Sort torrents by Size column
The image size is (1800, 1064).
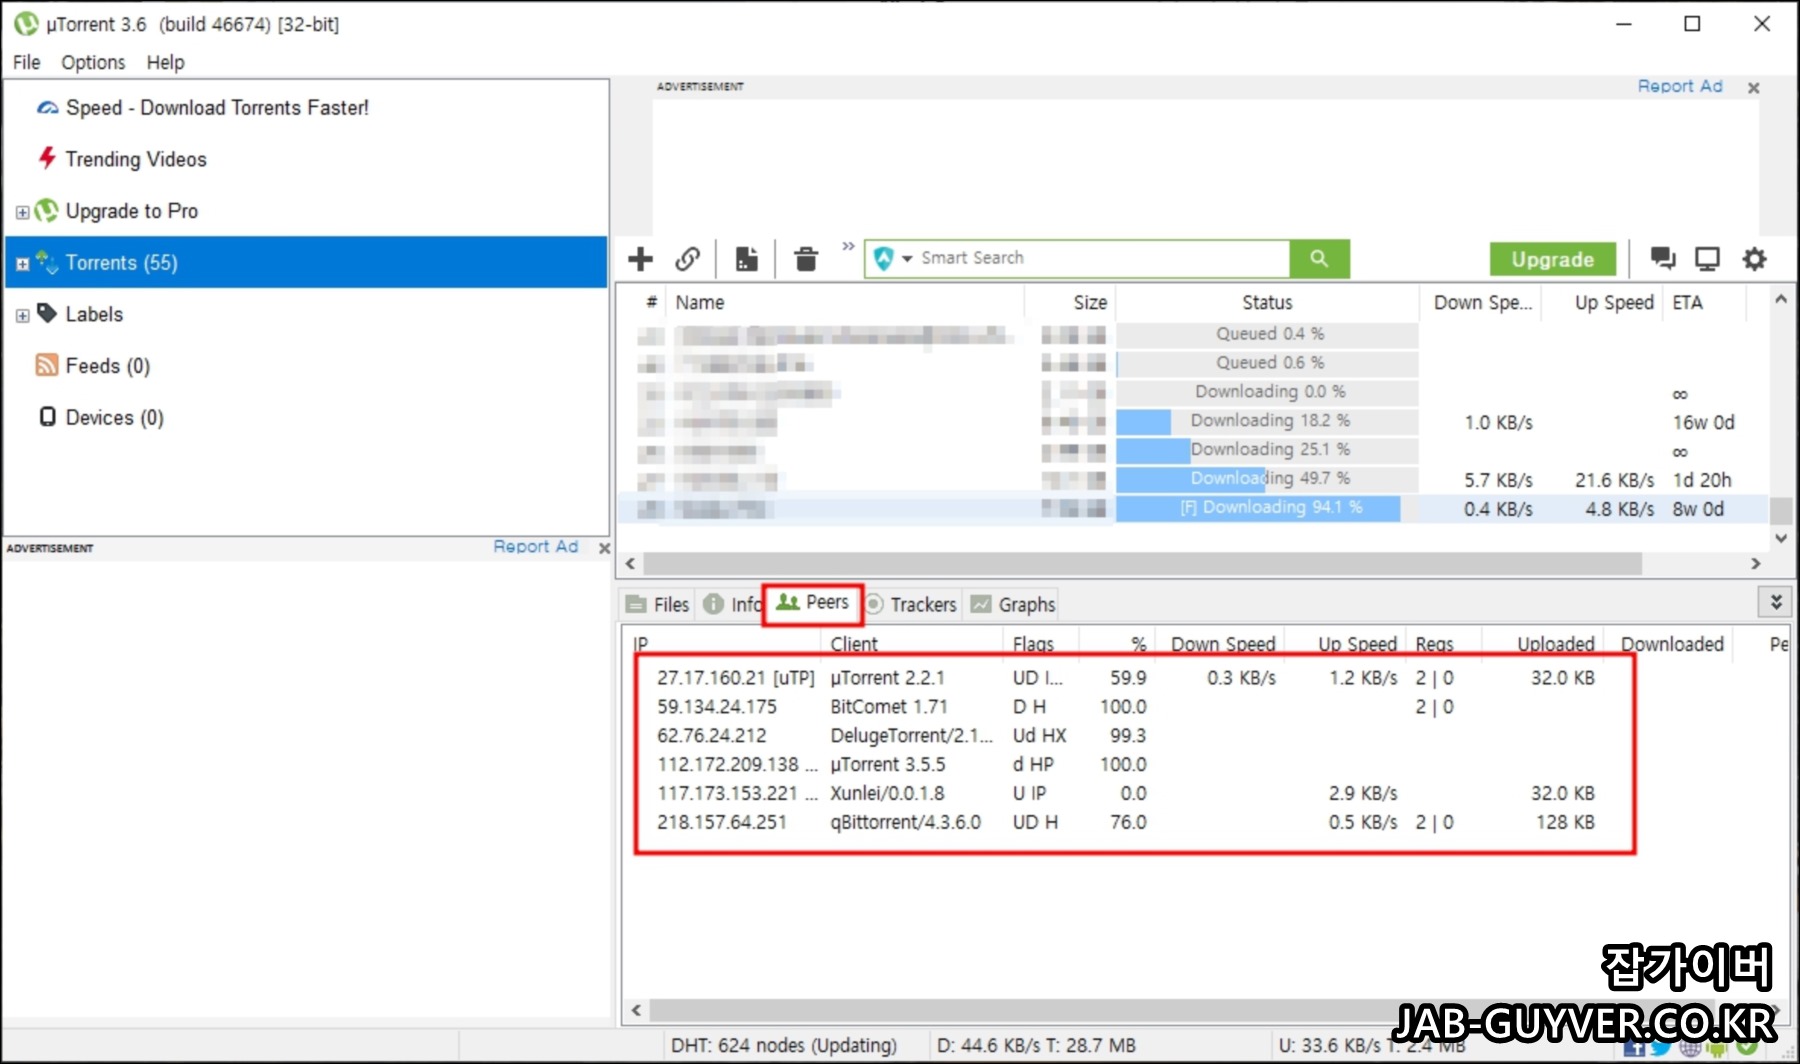tap(1069, 302)
